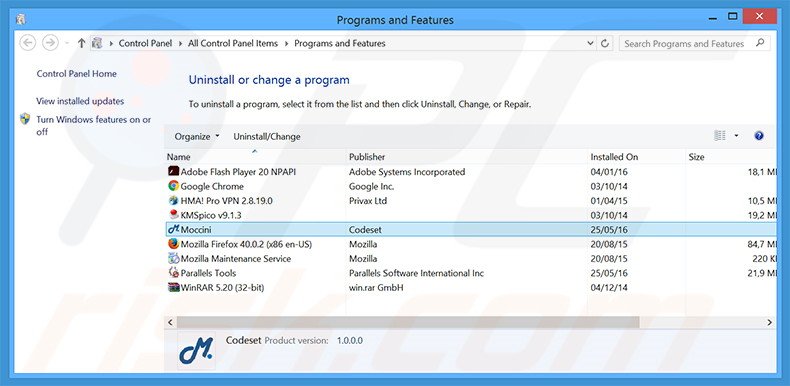Image resolution: width=790 pixels, height=386 pixels.
Task: Open the help question mark icon
Action: pos(759,136)
